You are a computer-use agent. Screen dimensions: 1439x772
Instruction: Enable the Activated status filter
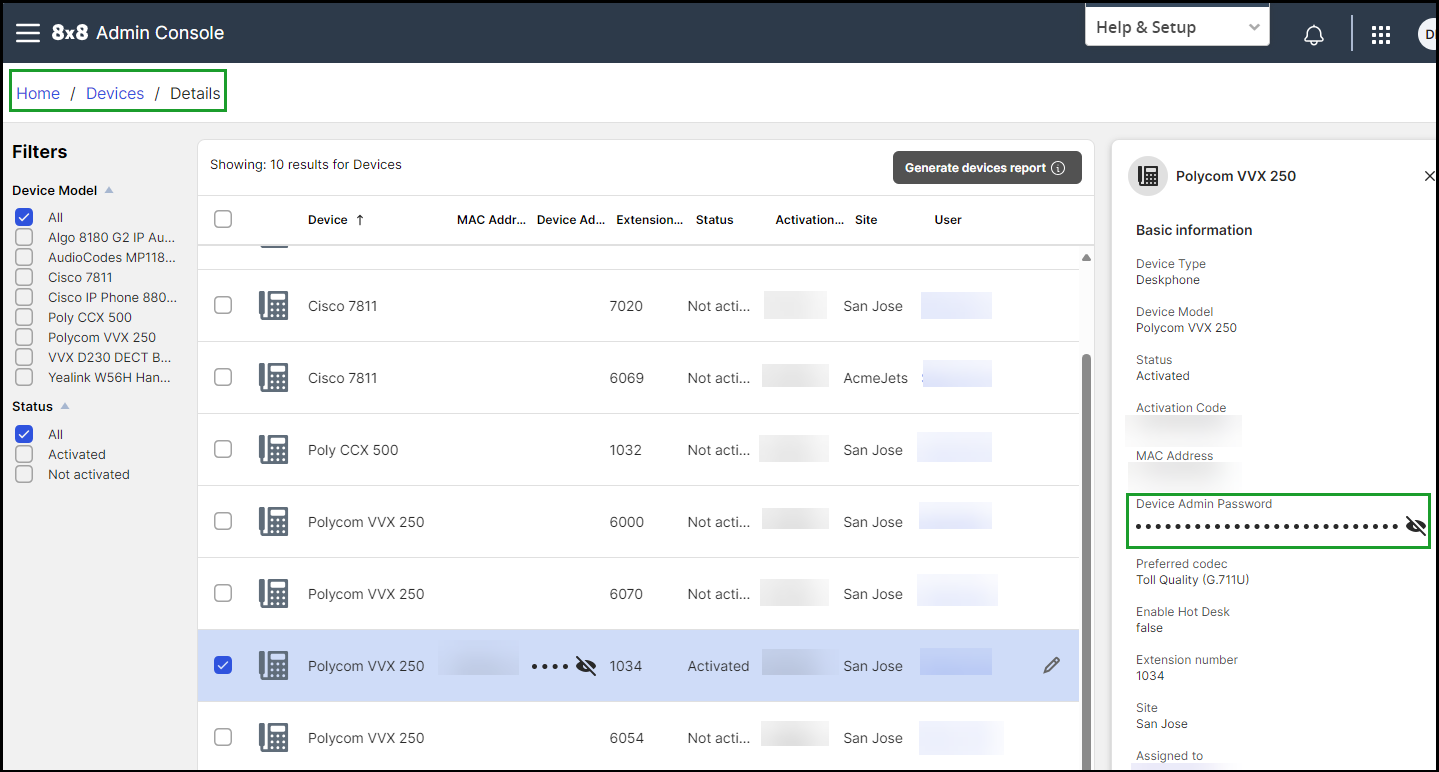(x=24, y=454)
